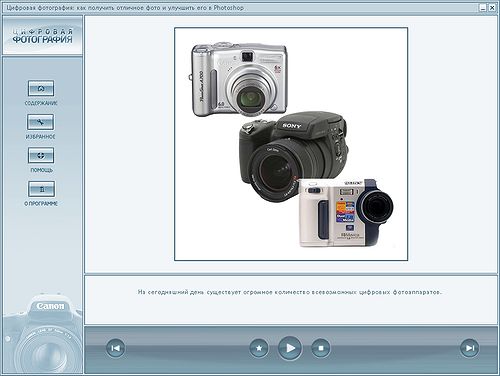This screenshot has width=500, height=376.
Task: Go back to the previous slide
Action: (115, 348)
